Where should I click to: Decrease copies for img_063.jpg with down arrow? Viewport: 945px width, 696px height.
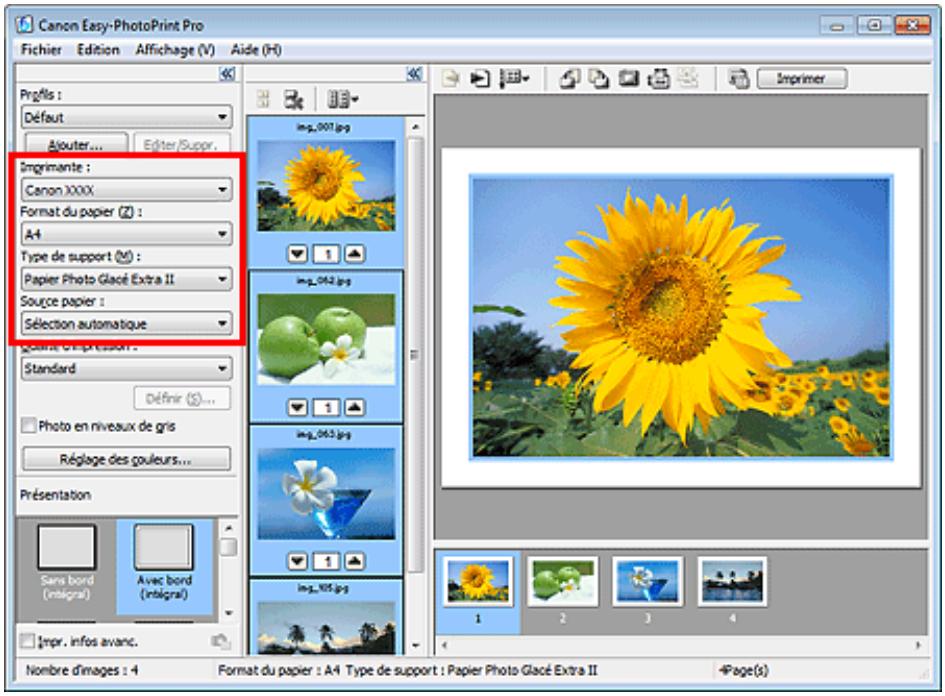[298, 562]
